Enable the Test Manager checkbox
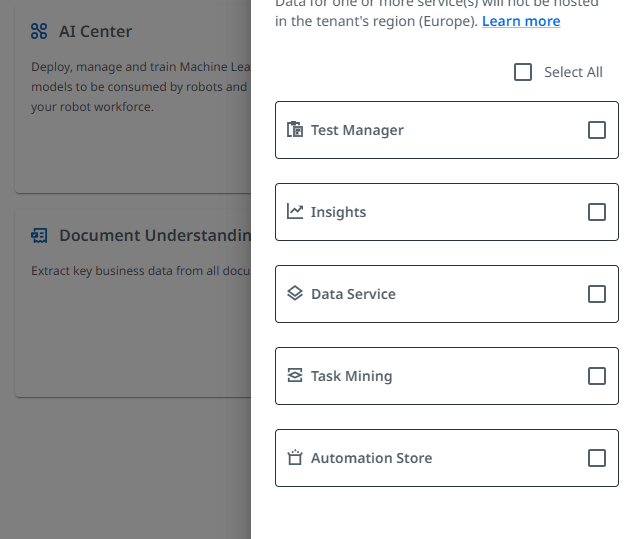Image resolution: width=637 pixels, height=539 pixels. (x=597, y=130)
